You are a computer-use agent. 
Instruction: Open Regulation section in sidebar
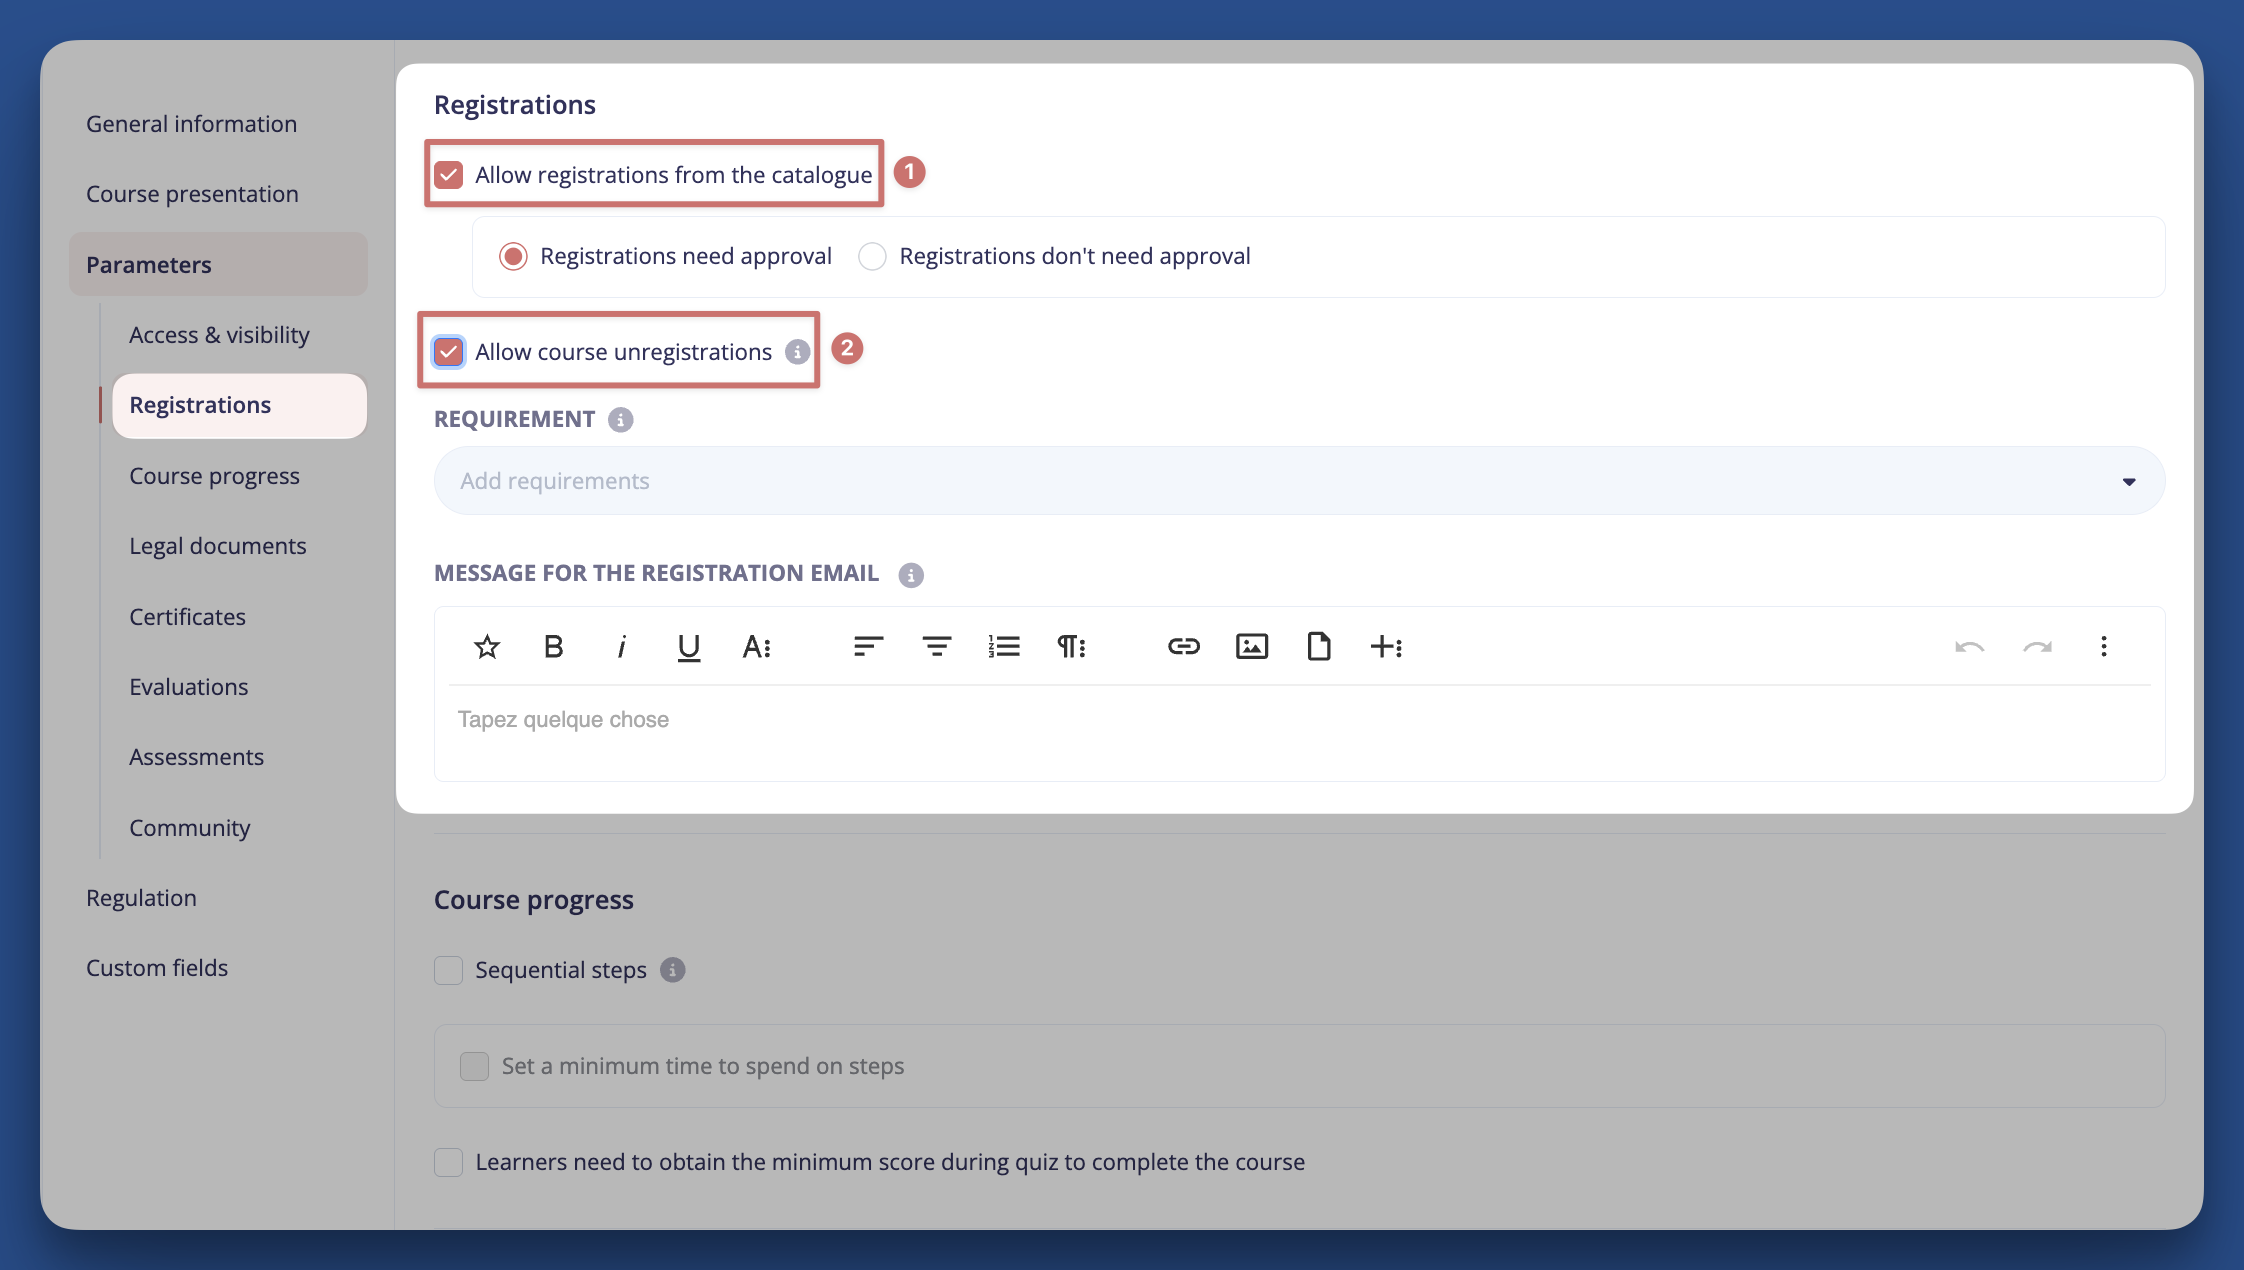(141, 898)
